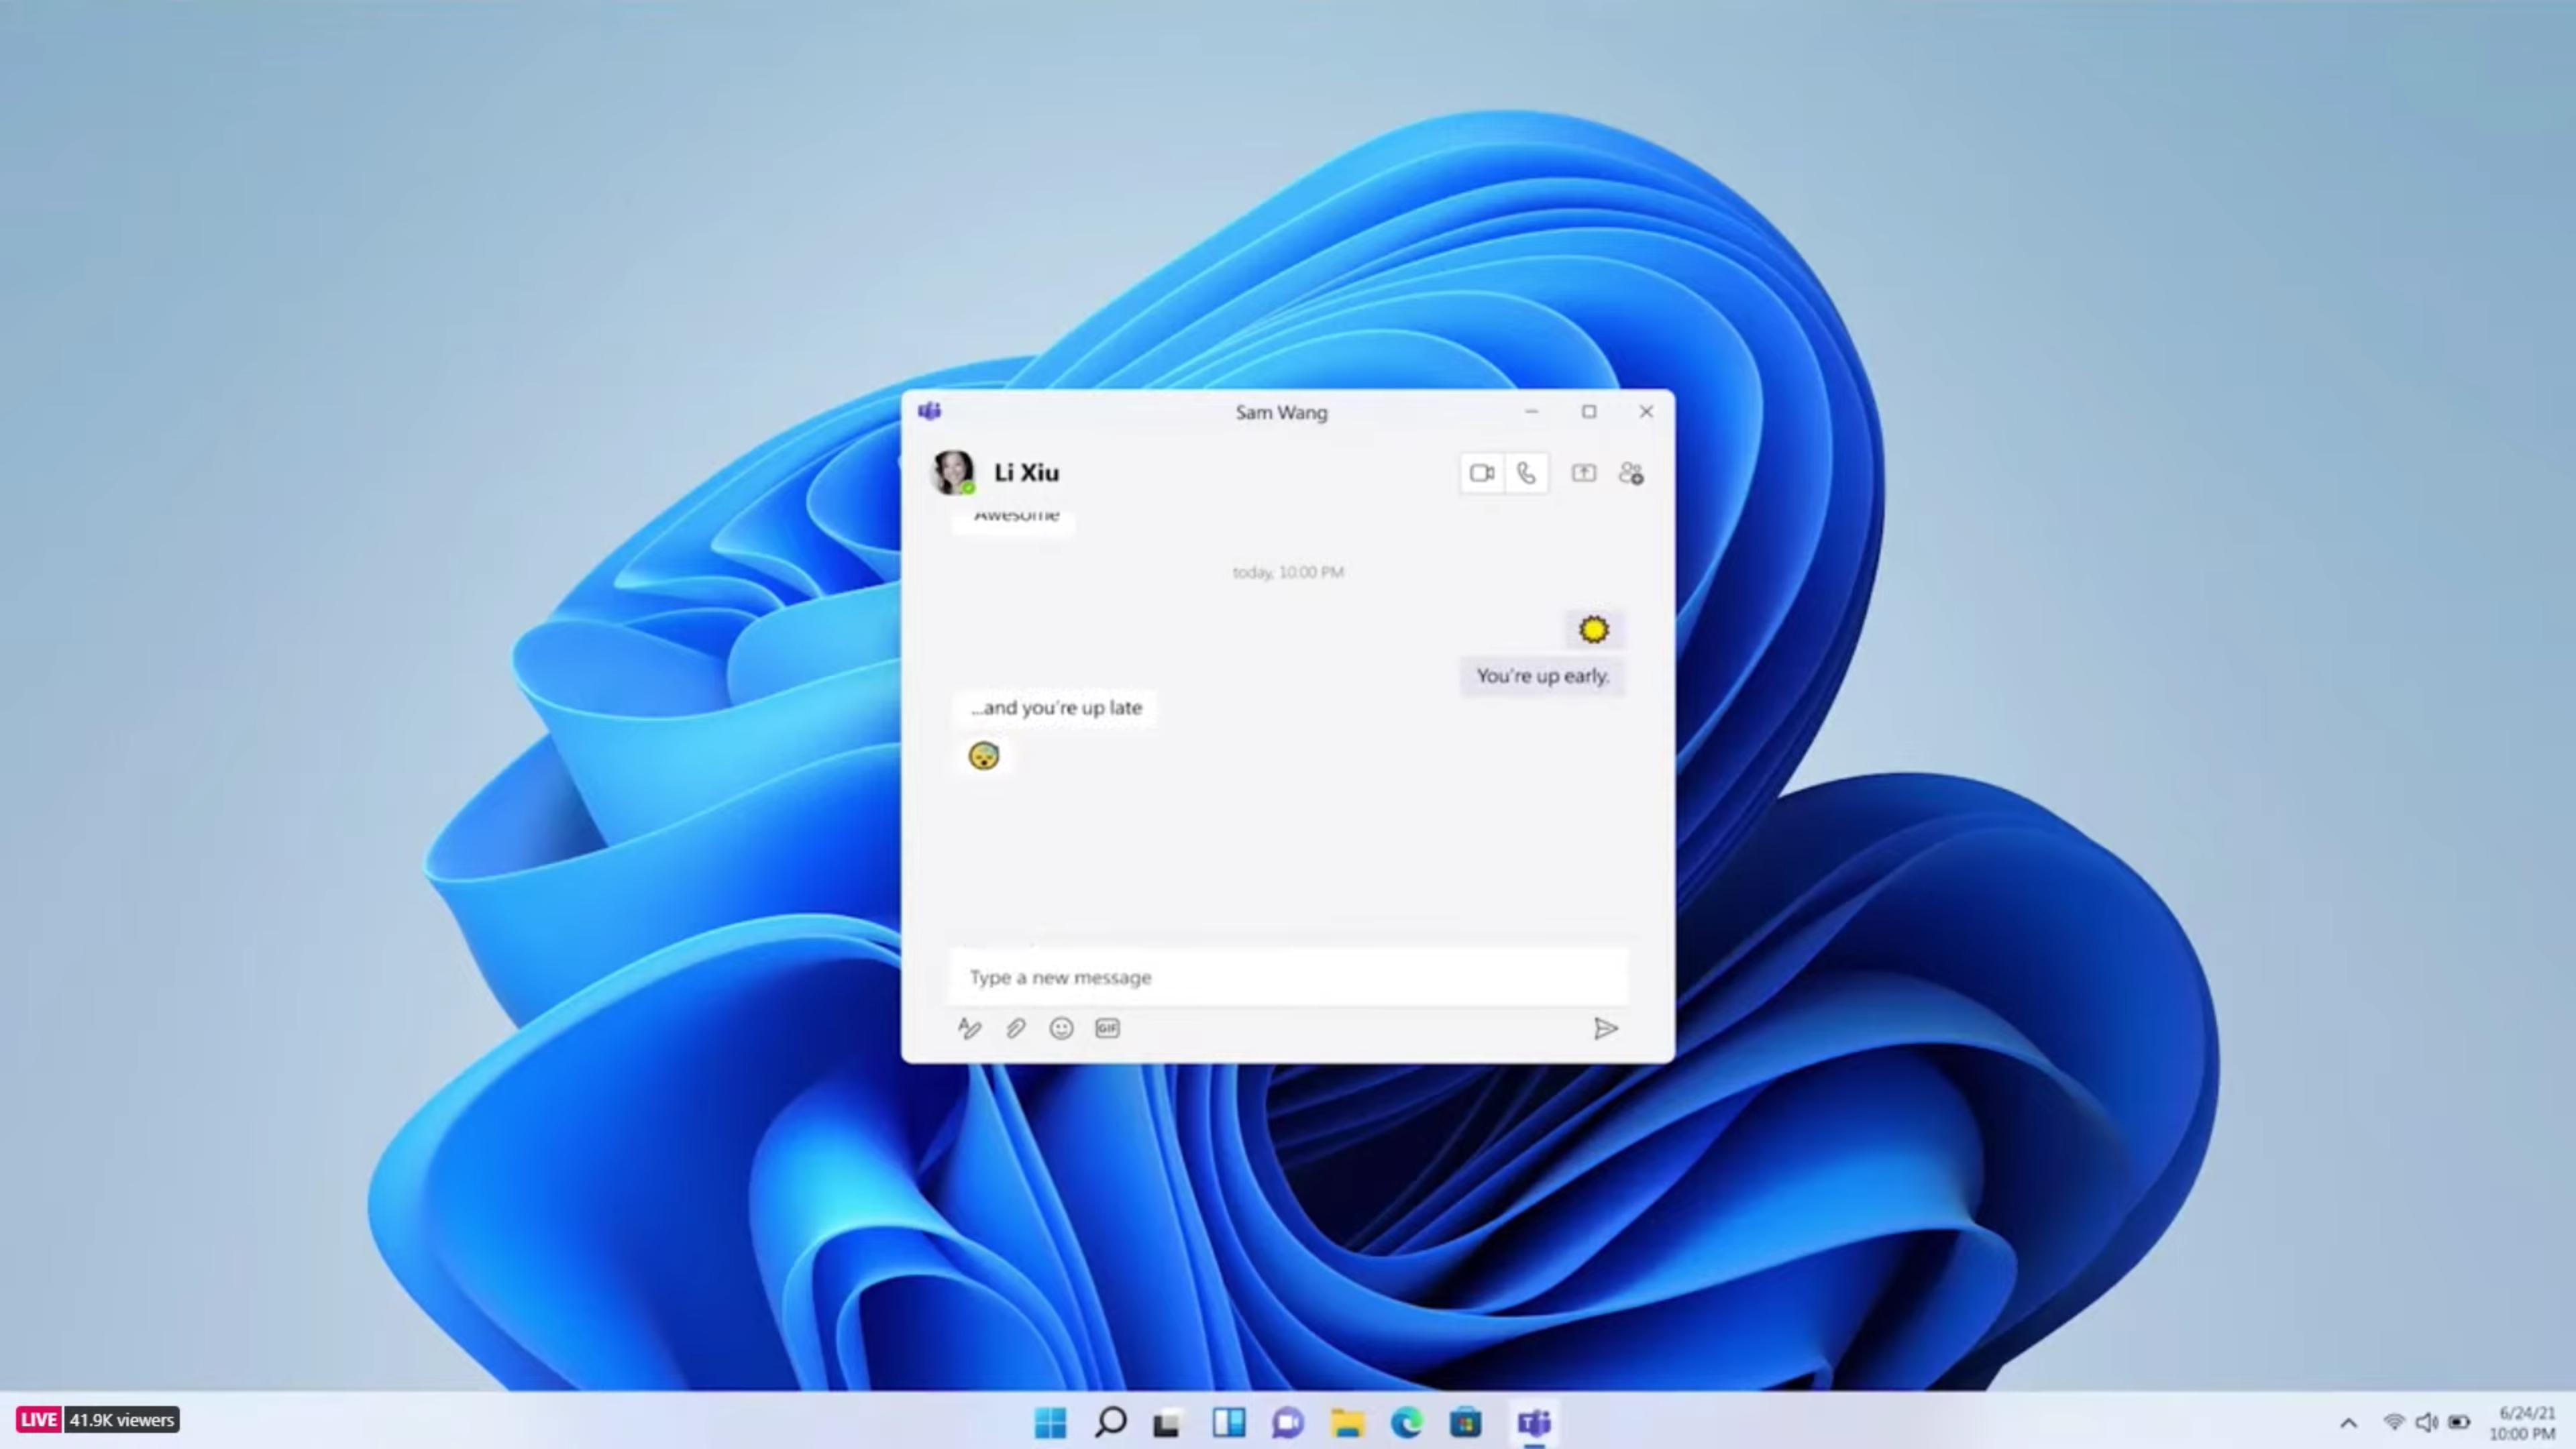Screen dimensions: 2576x1449
Task: Open Teams from the taskbar
Action: [x=1533, y=1422]
